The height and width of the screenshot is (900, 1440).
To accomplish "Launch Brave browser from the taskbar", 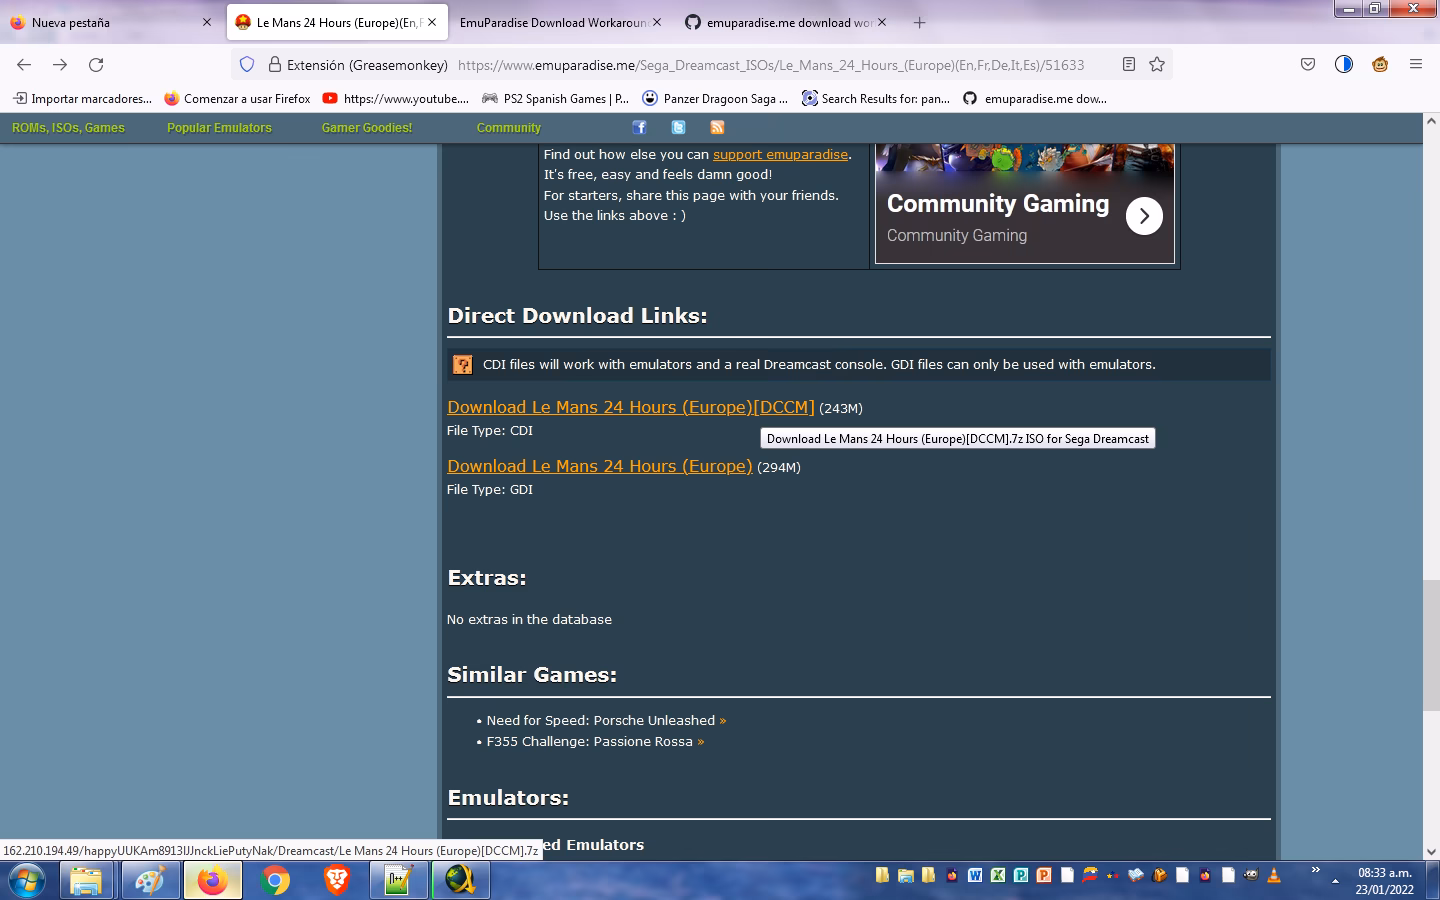I will 337,880.
